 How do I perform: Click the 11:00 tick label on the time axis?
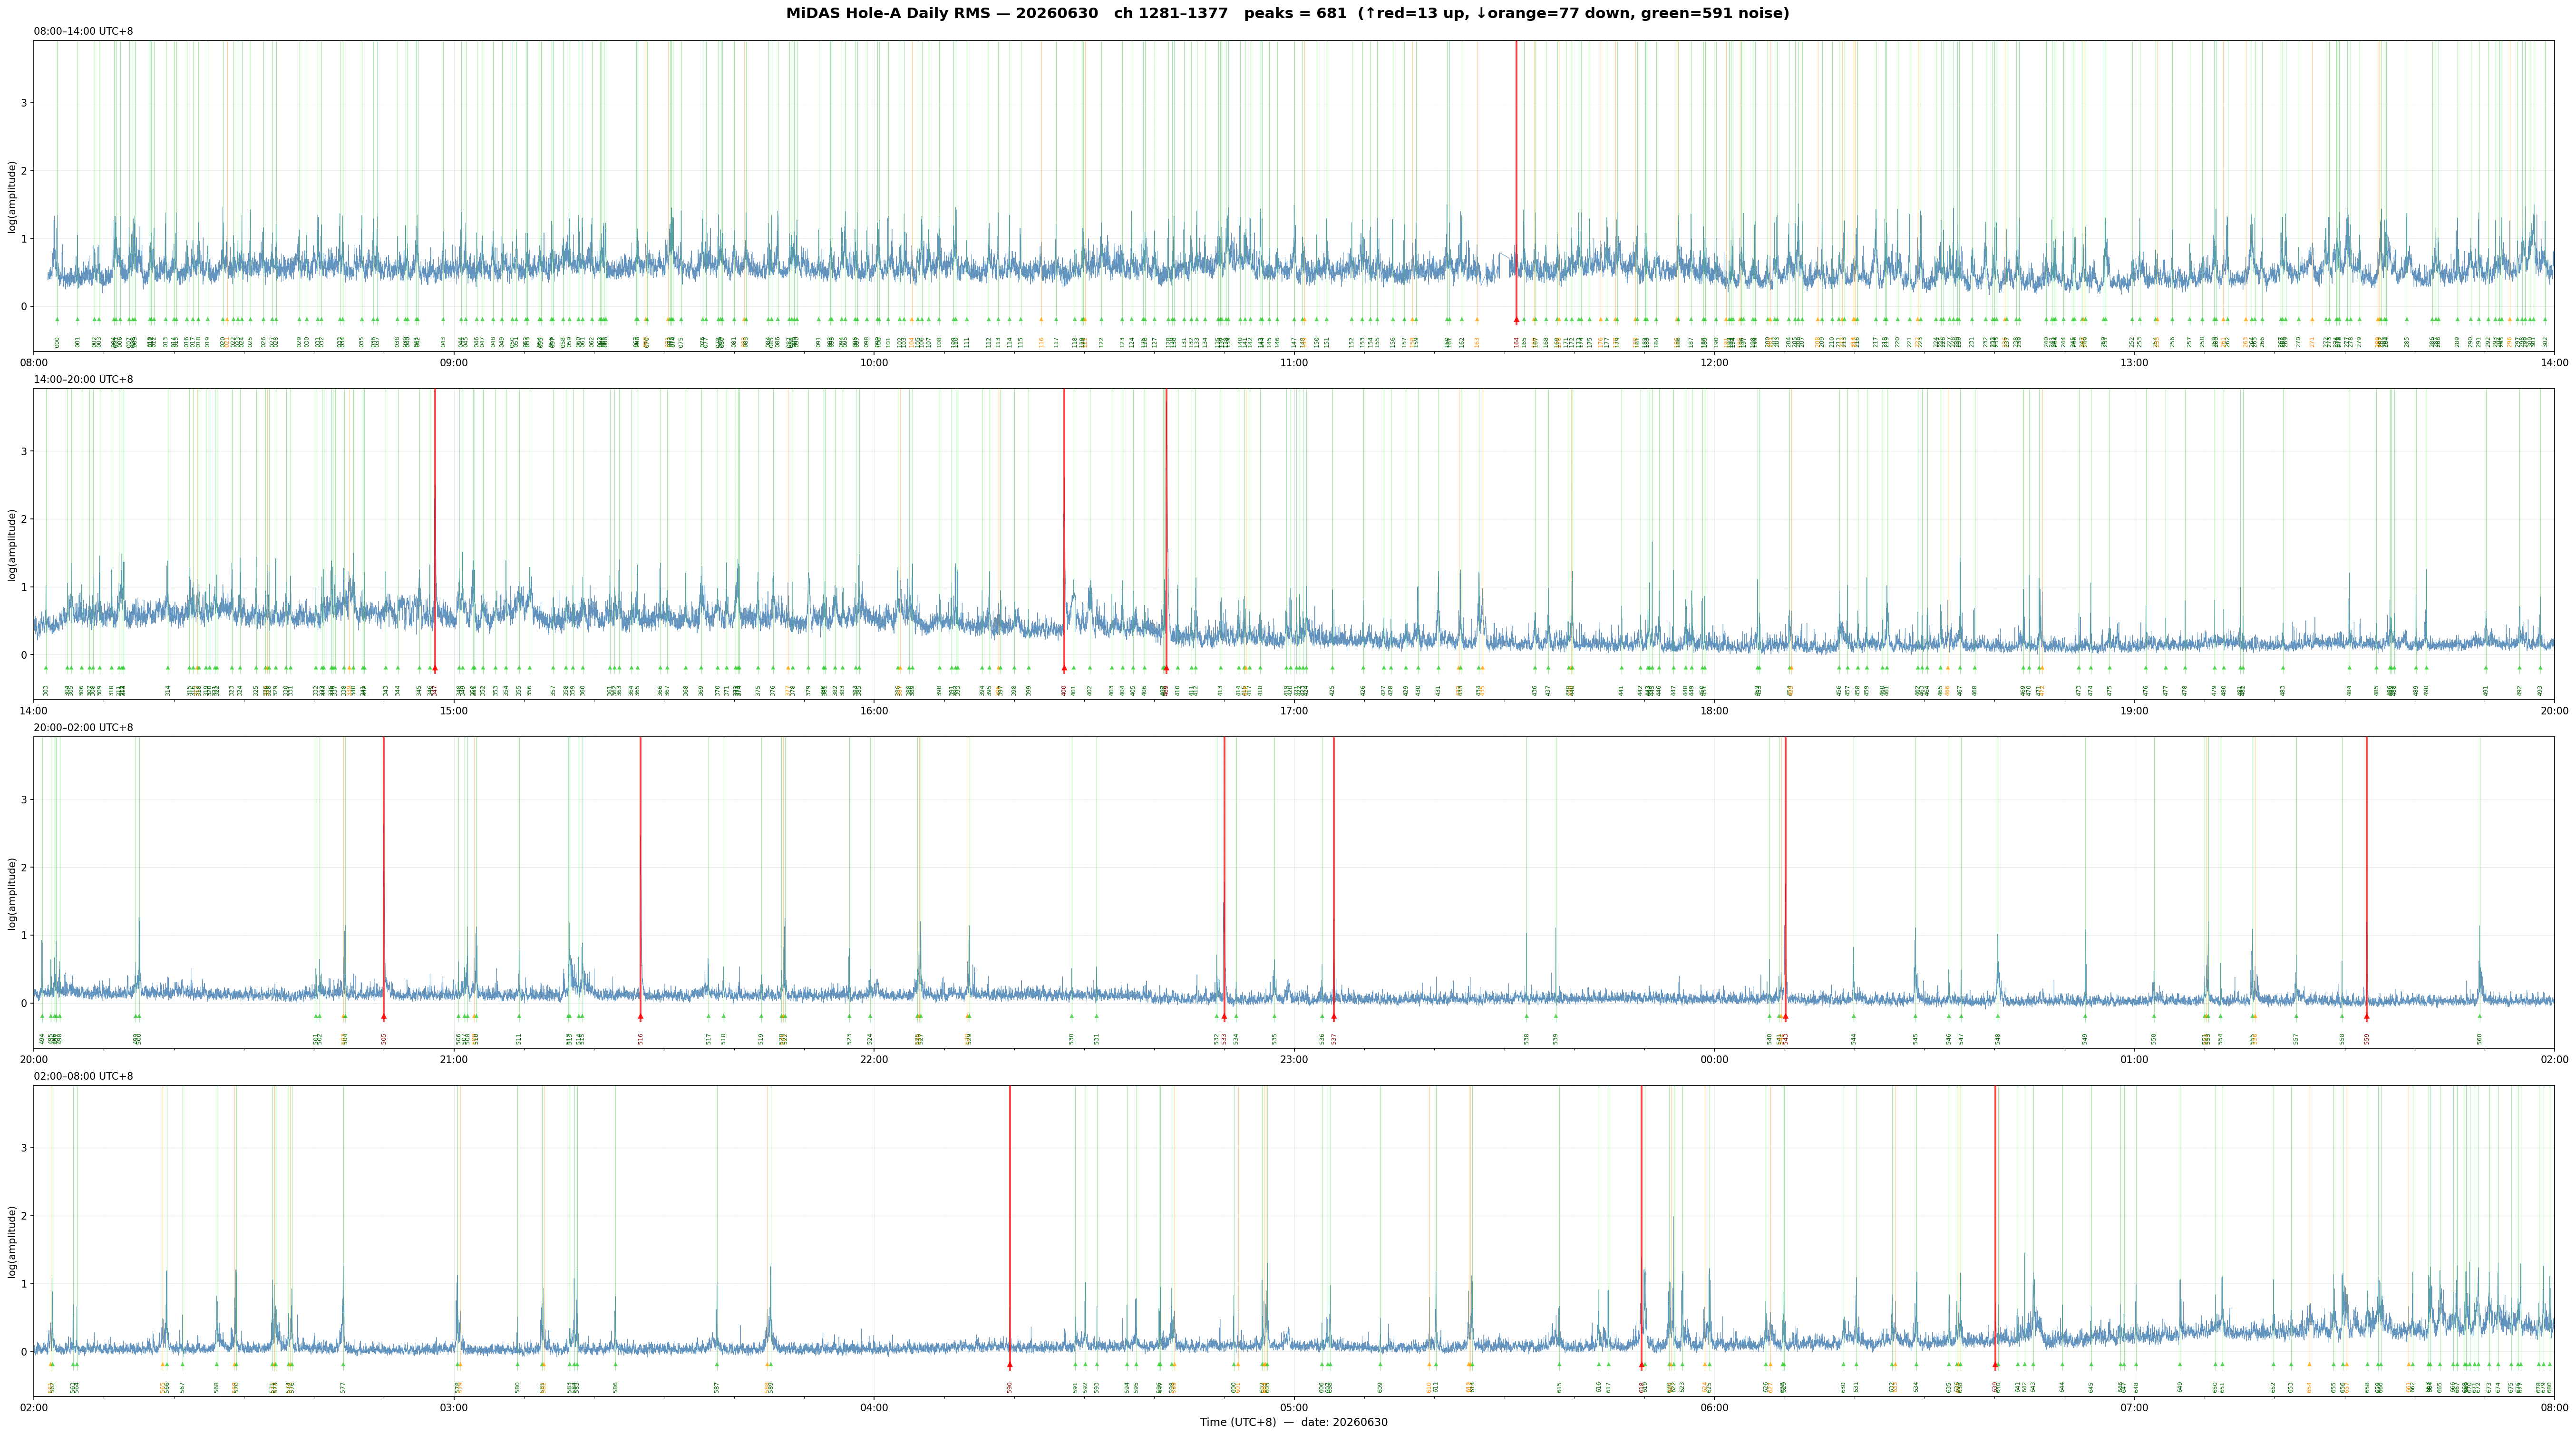[1294, 362]
